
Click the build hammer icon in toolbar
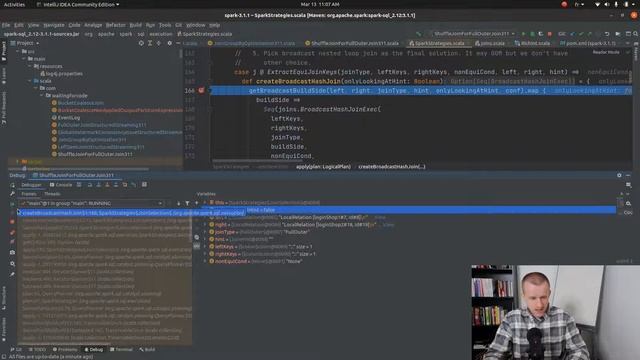coord(419,33)
